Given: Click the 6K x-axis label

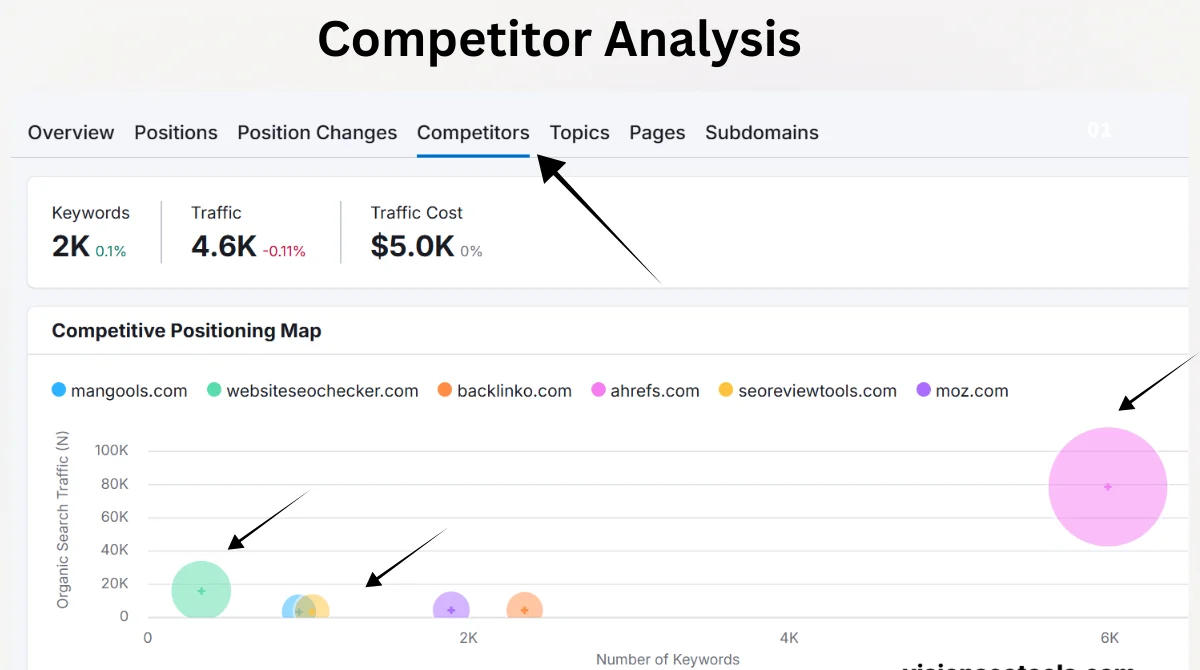Looking at the screenshot, I should pyautogui.click(x=1109, y=637).
